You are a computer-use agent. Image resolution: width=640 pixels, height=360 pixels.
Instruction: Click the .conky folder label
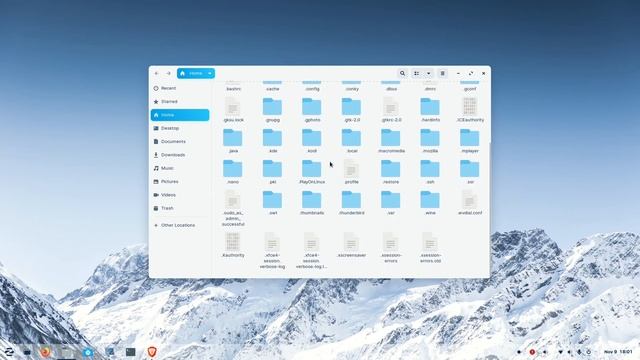click(351, 89)
